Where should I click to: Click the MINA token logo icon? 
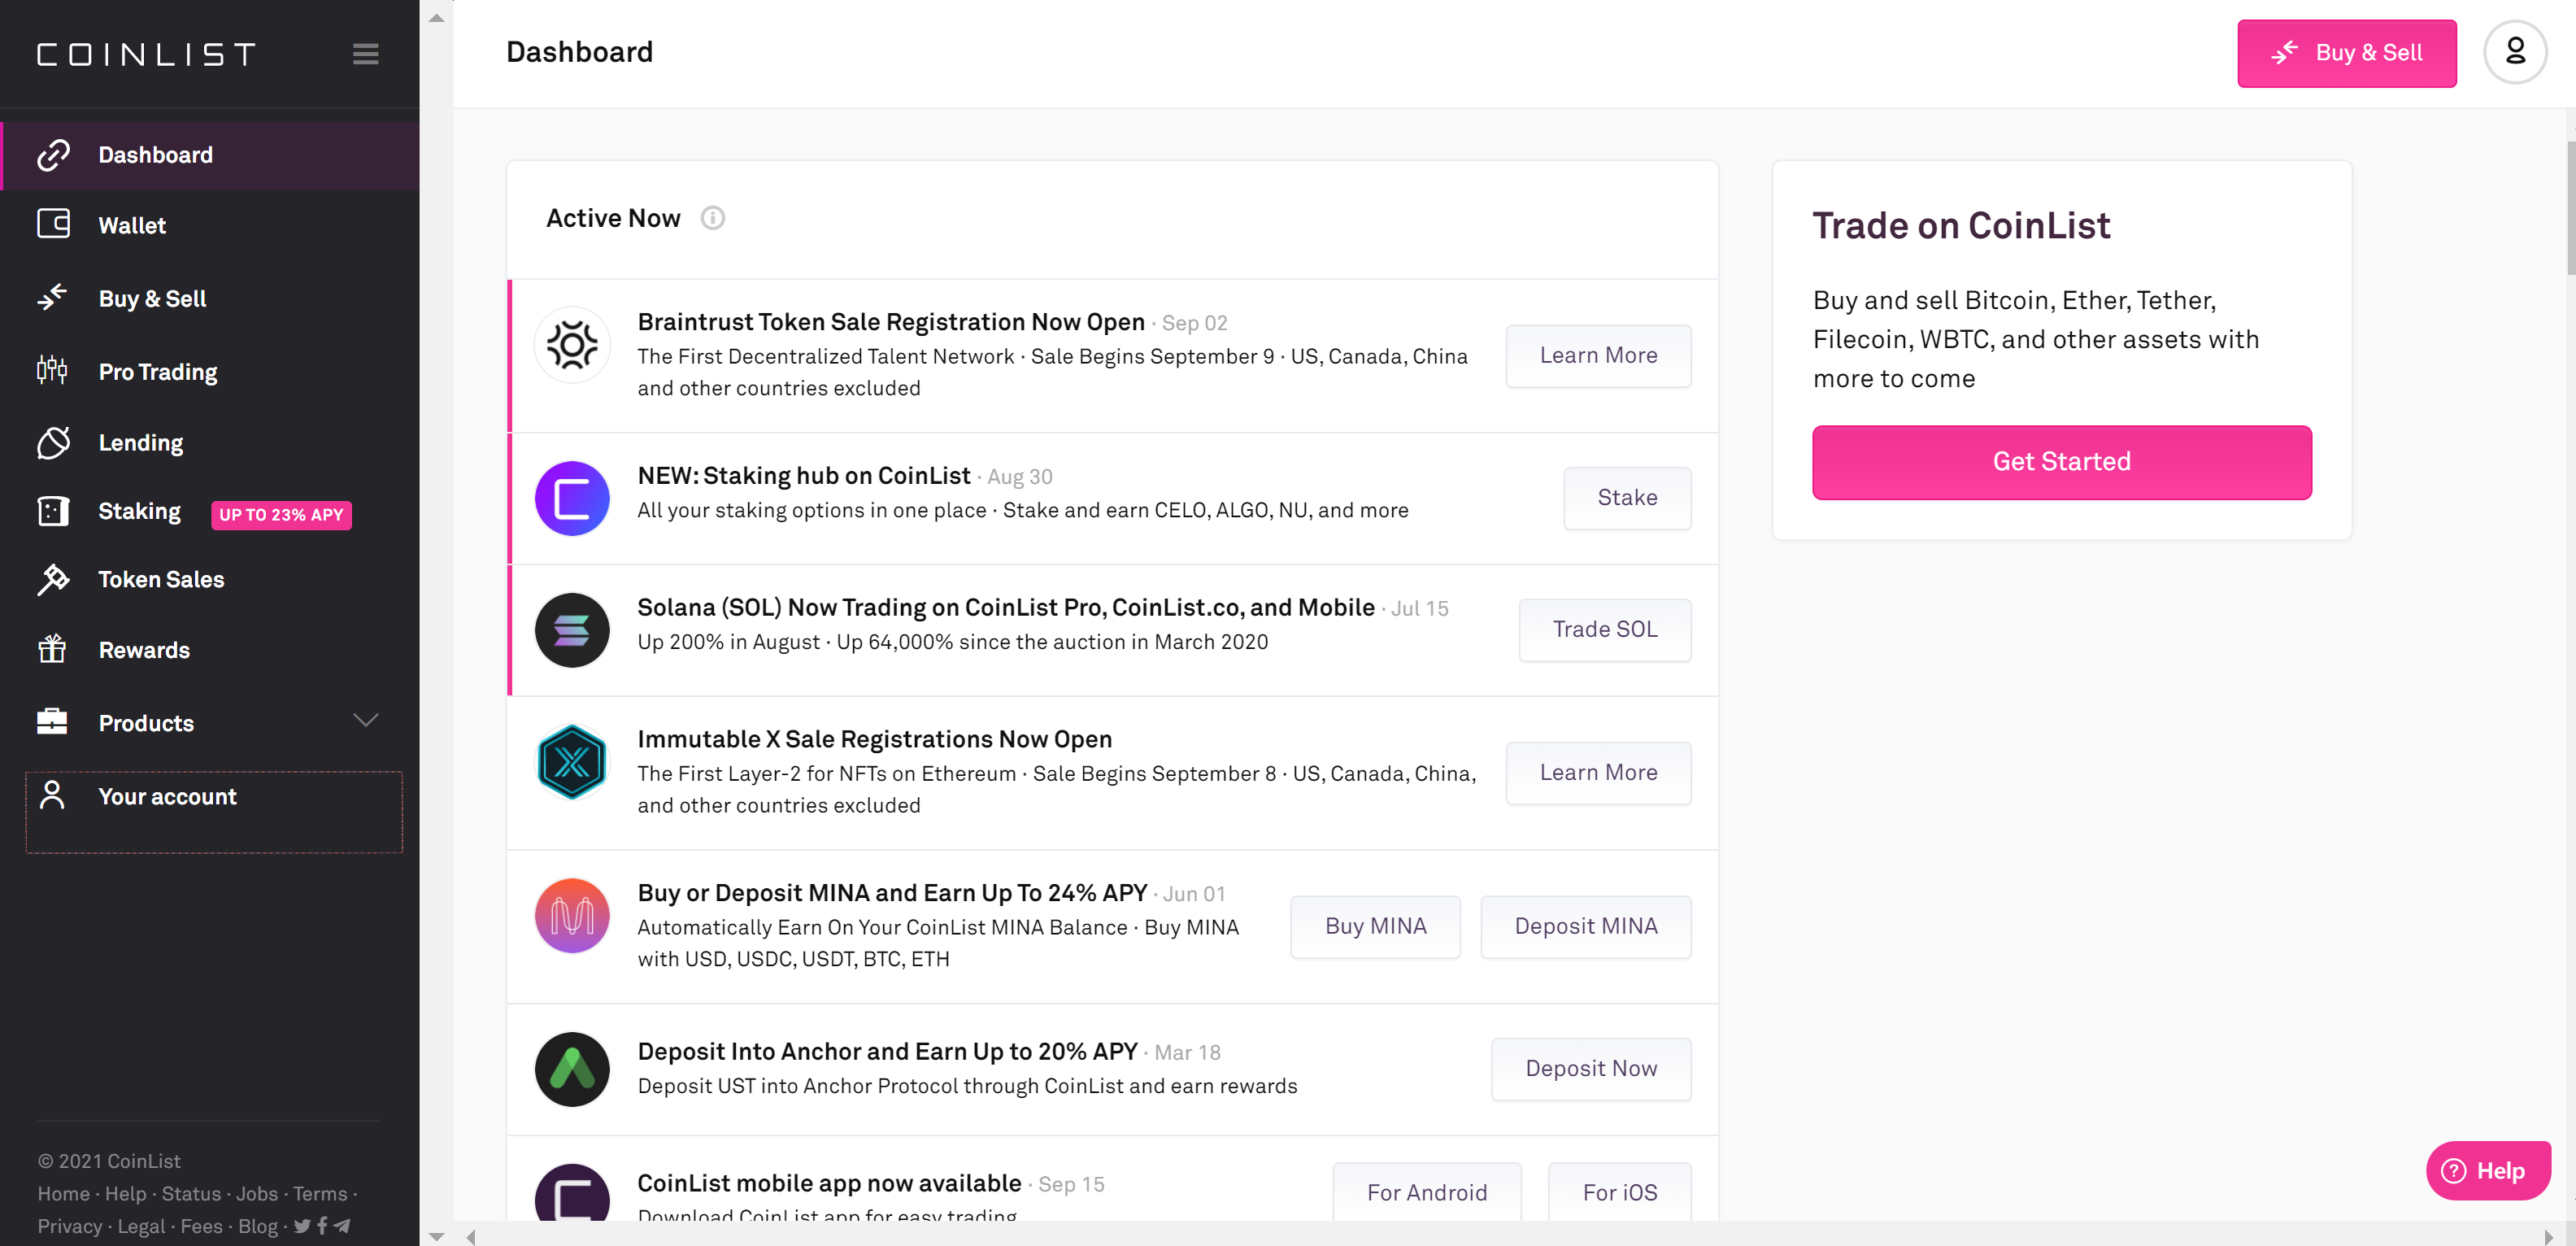click(572, 916)
